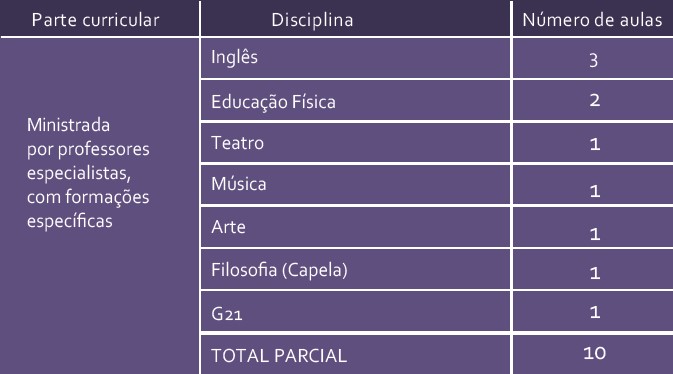
Task: Click the total value 10
Action: [593, 355]
